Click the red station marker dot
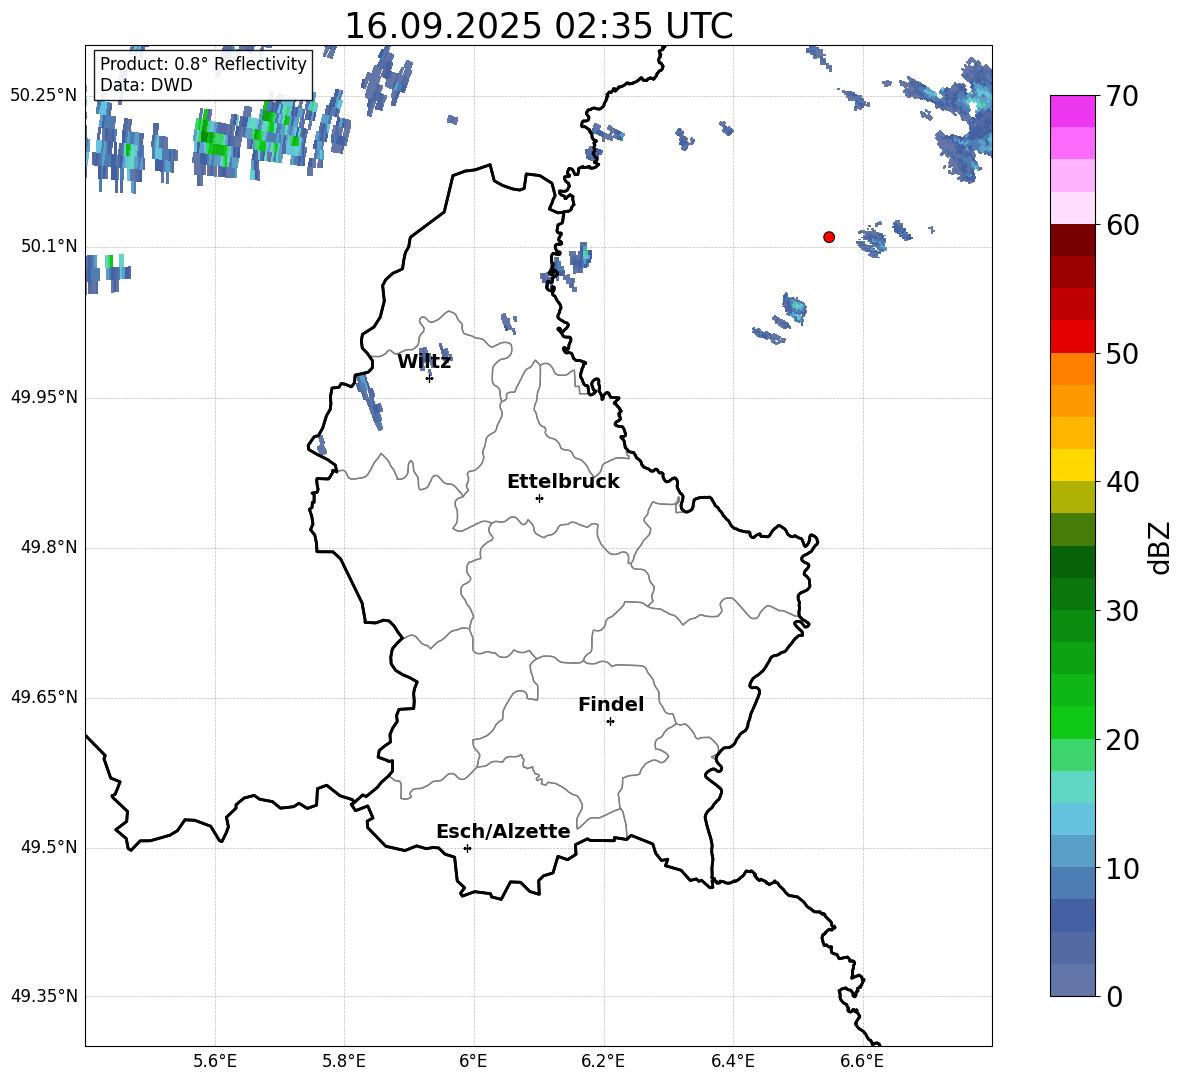This screenshot has width=1184, height=1081. (829, 237)
